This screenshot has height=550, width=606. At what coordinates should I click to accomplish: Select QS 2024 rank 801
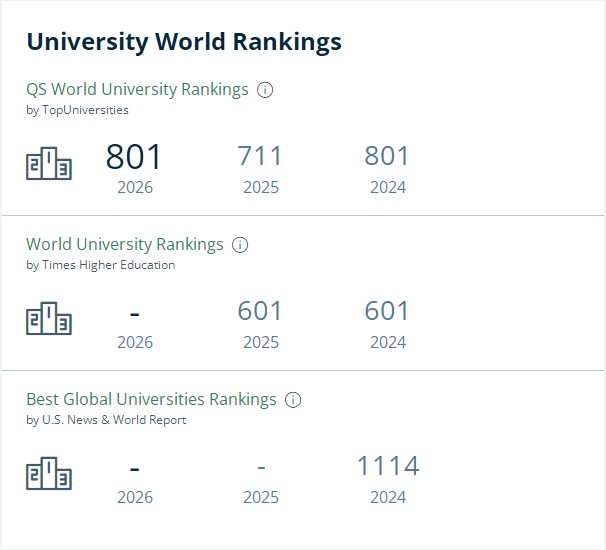point(386,156)
